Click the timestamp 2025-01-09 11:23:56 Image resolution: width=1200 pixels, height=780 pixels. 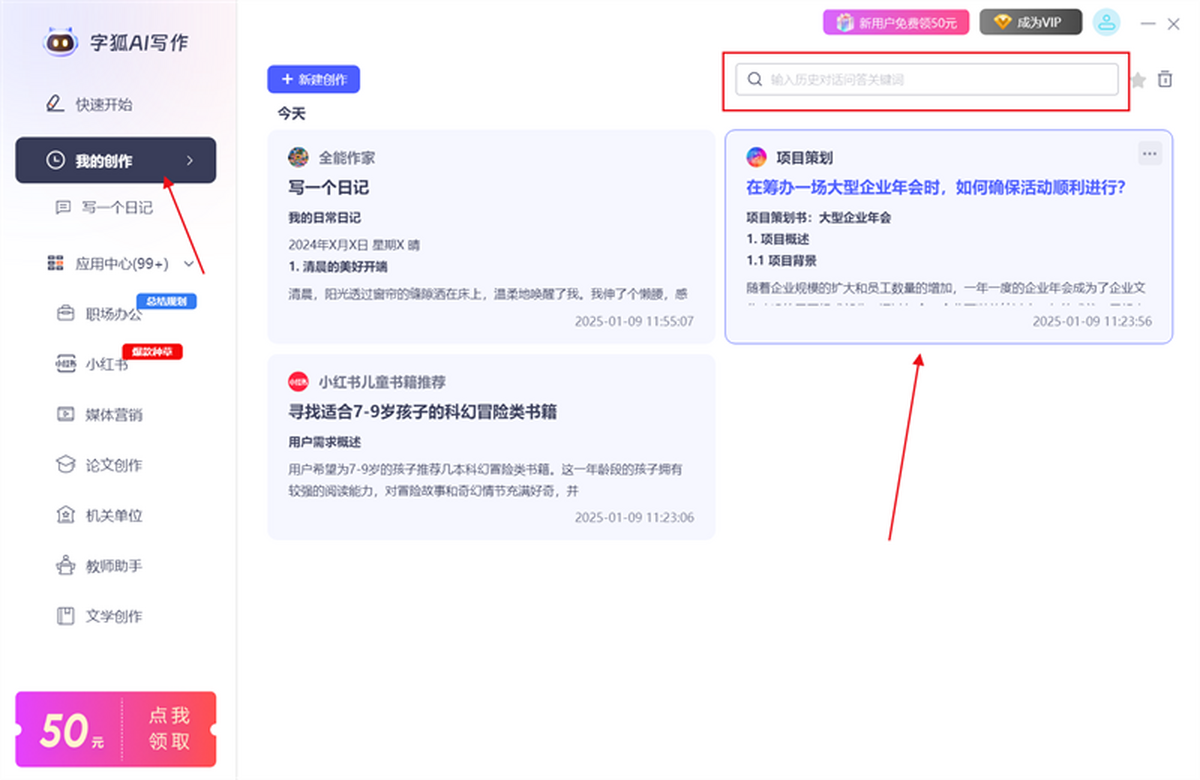tap(1092, 322)
